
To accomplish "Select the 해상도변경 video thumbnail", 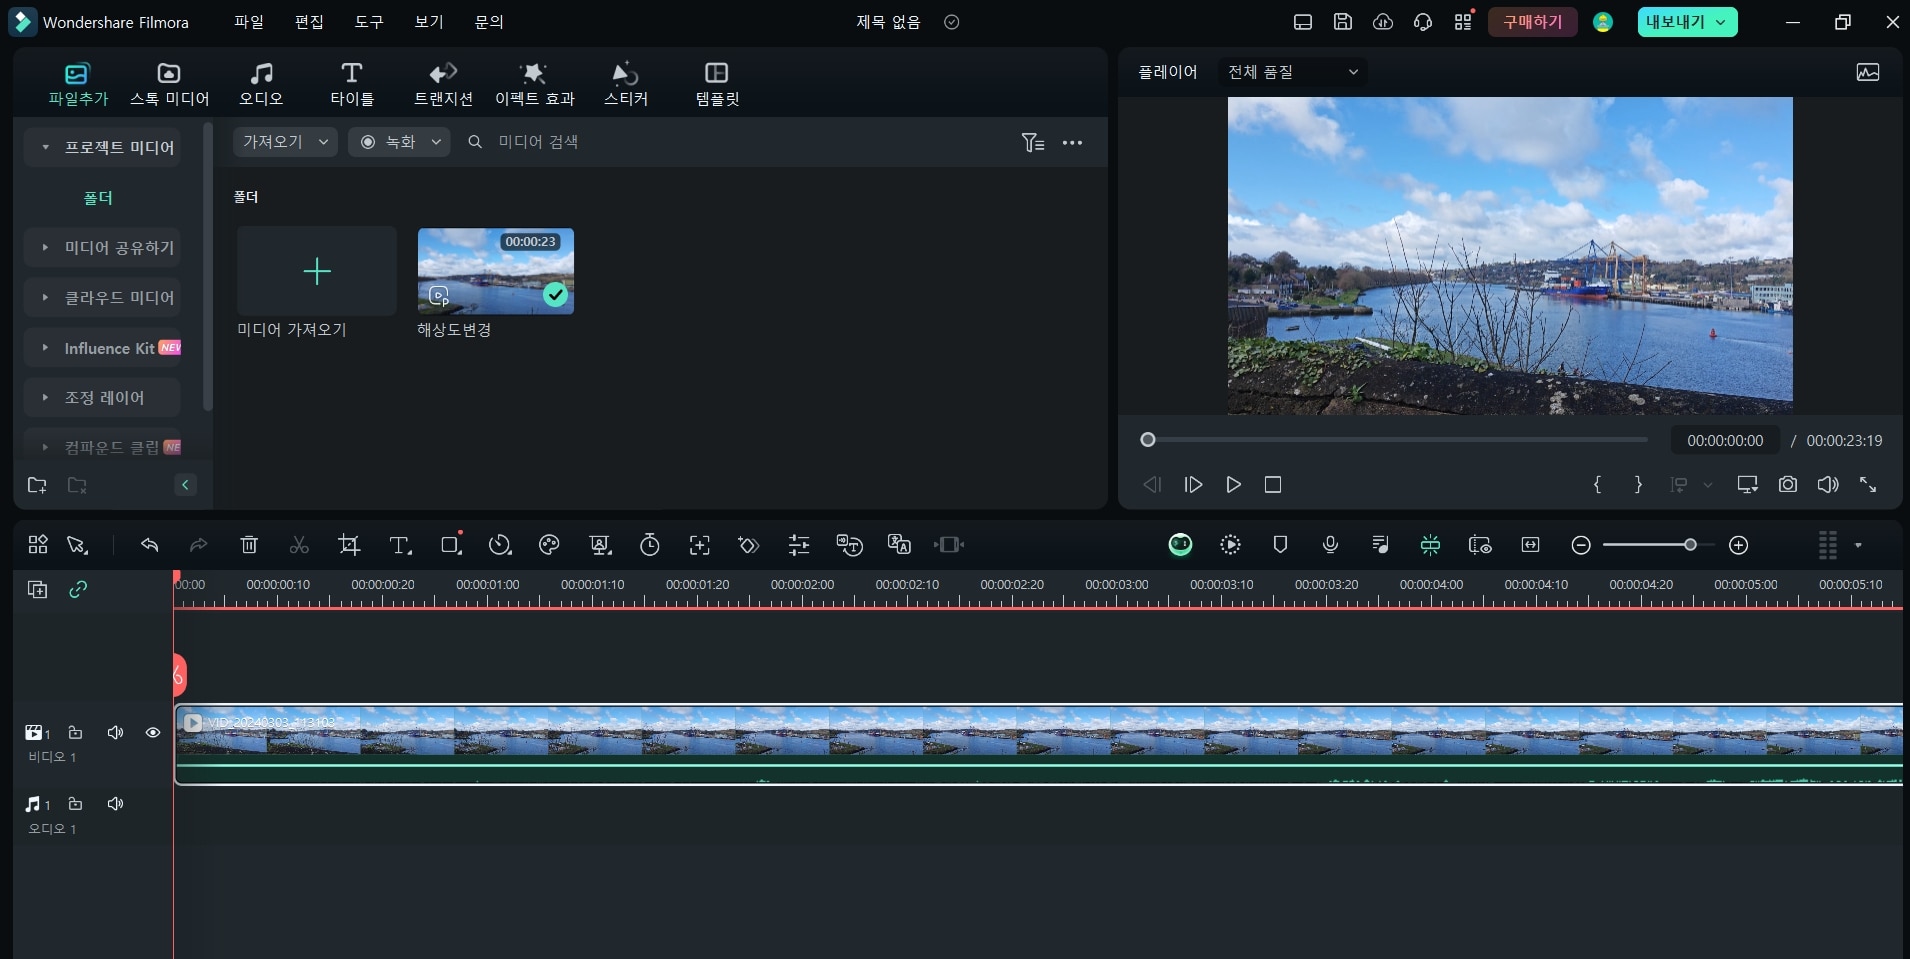I will coord(496,271).
